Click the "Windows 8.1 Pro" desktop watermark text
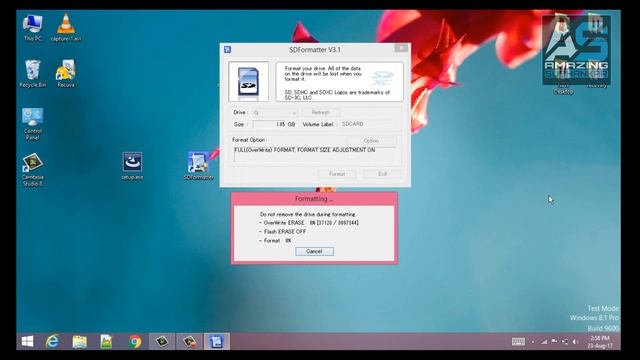 594,318
